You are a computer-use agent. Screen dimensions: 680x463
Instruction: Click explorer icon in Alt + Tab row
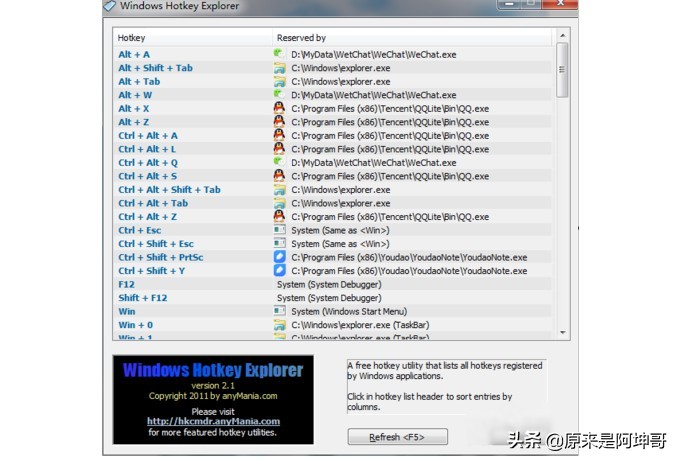click(279, 82)
